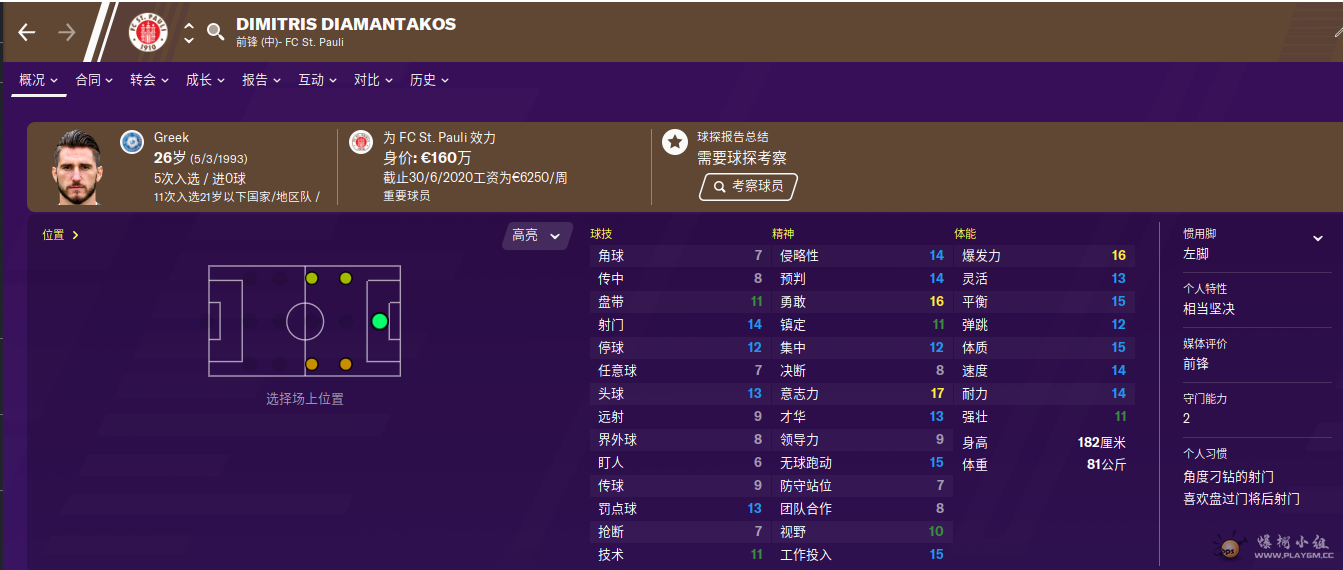Select next player with down chevron
The height and width of the screenshot is (570, 1343).
click(x=189, y=41)
